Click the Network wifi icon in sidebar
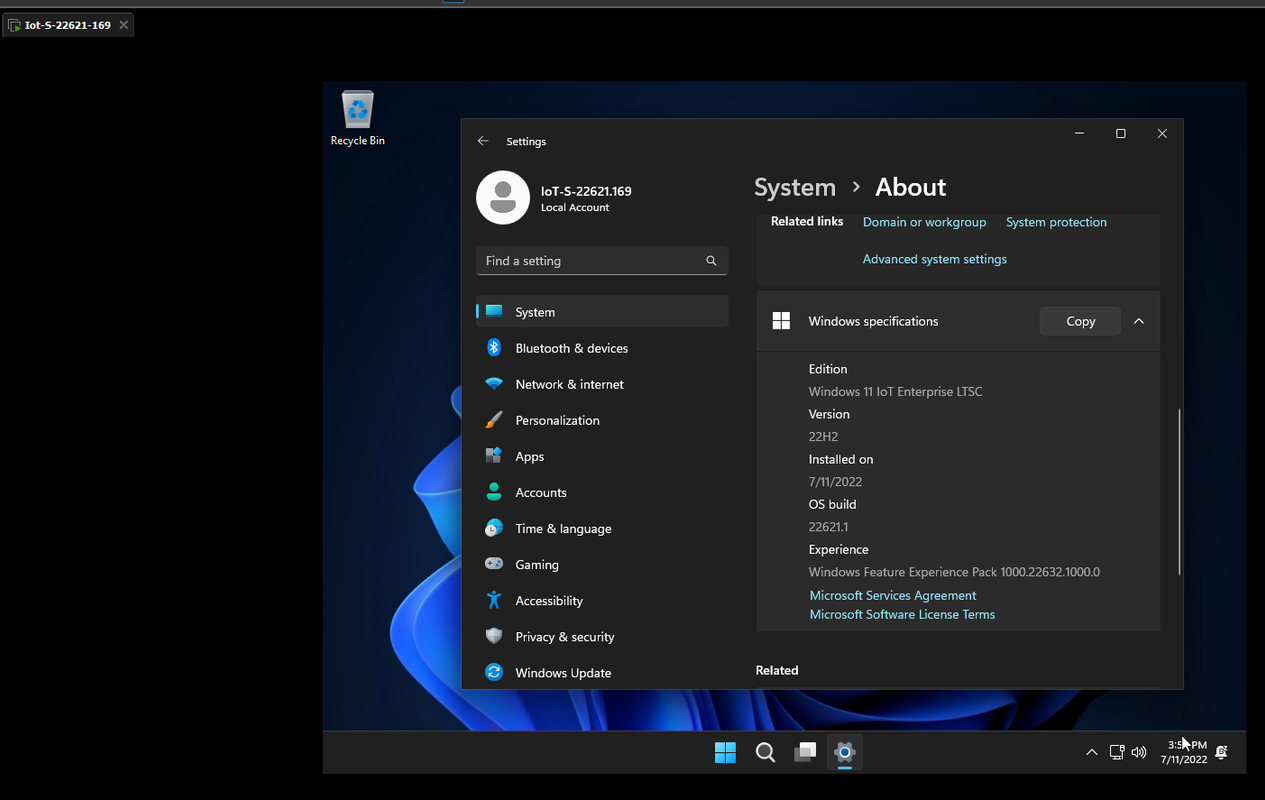This screenshot has height=800, width=1265. 494,384
